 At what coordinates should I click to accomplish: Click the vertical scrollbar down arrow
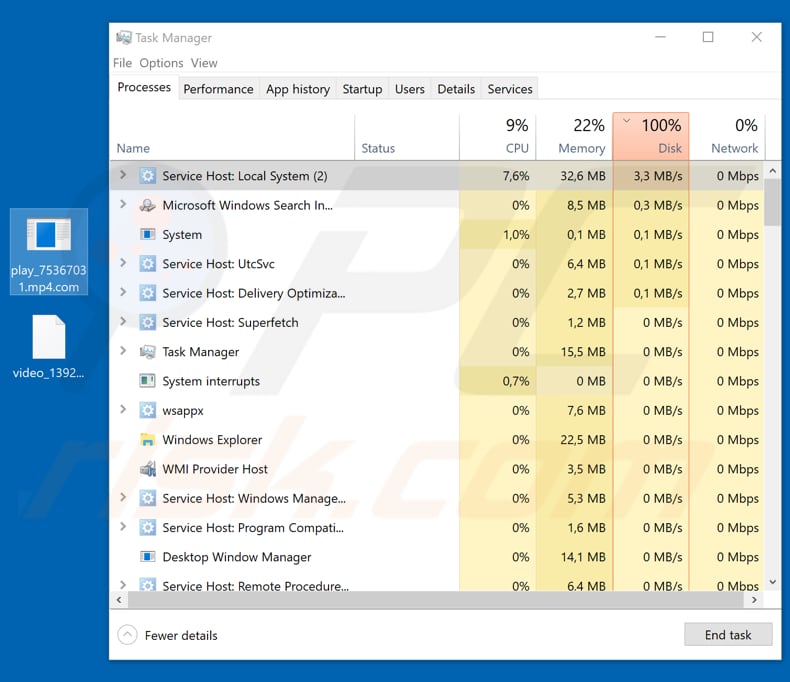point(772,583)
